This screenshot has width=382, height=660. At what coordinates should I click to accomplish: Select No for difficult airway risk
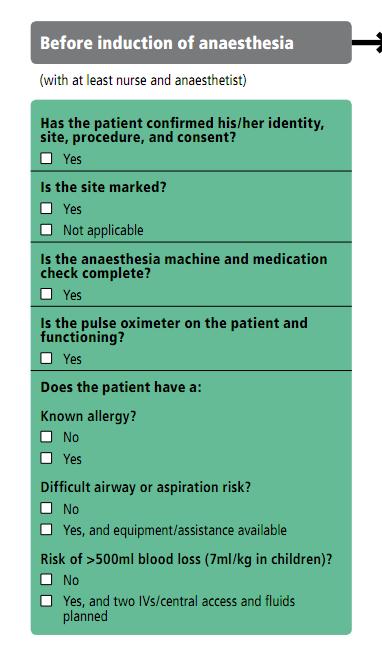click(x=46, y=508)
